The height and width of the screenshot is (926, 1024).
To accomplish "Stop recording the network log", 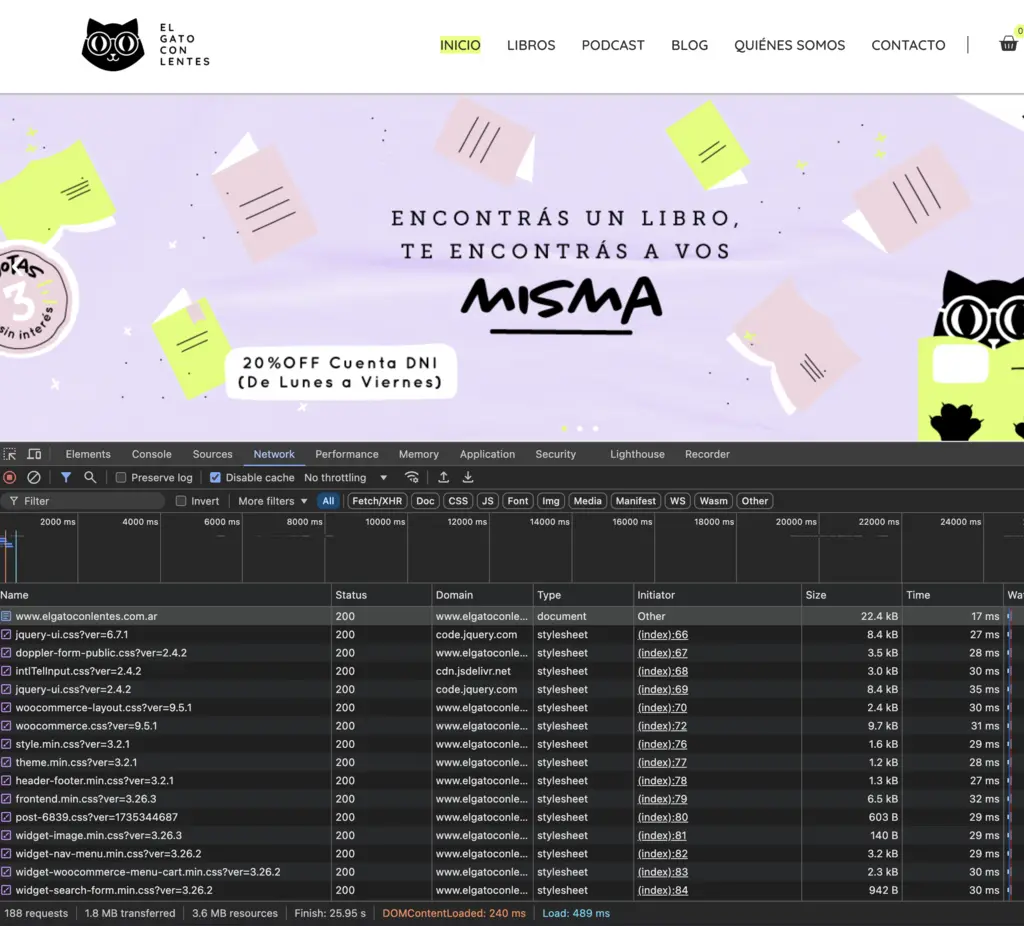I will (x=10, y=478).
